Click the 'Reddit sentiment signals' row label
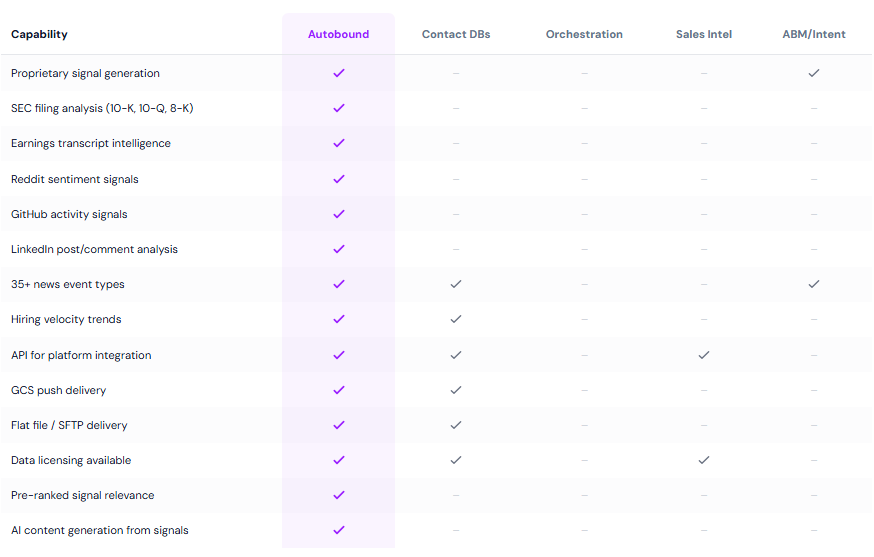 pos(75,180)
